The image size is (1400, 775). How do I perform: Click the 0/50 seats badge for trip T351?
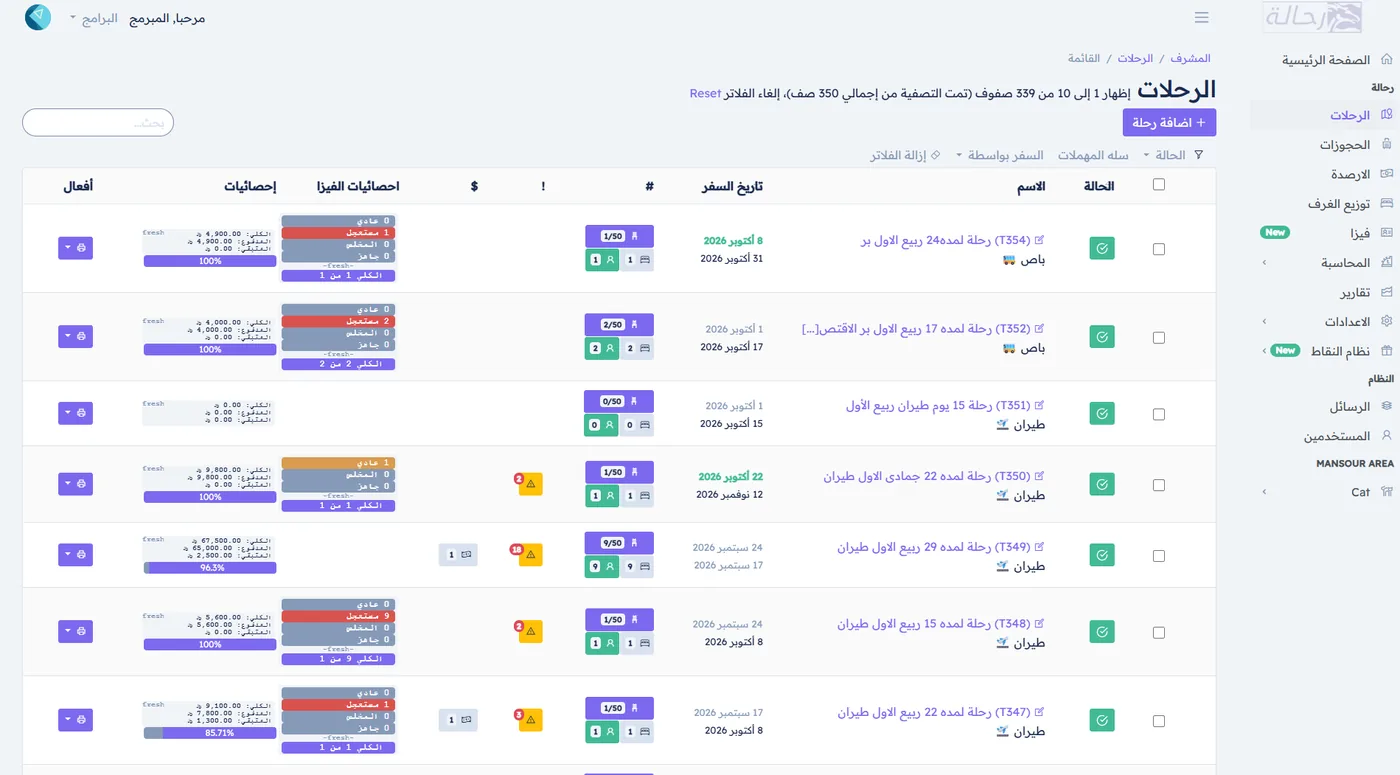619,401
